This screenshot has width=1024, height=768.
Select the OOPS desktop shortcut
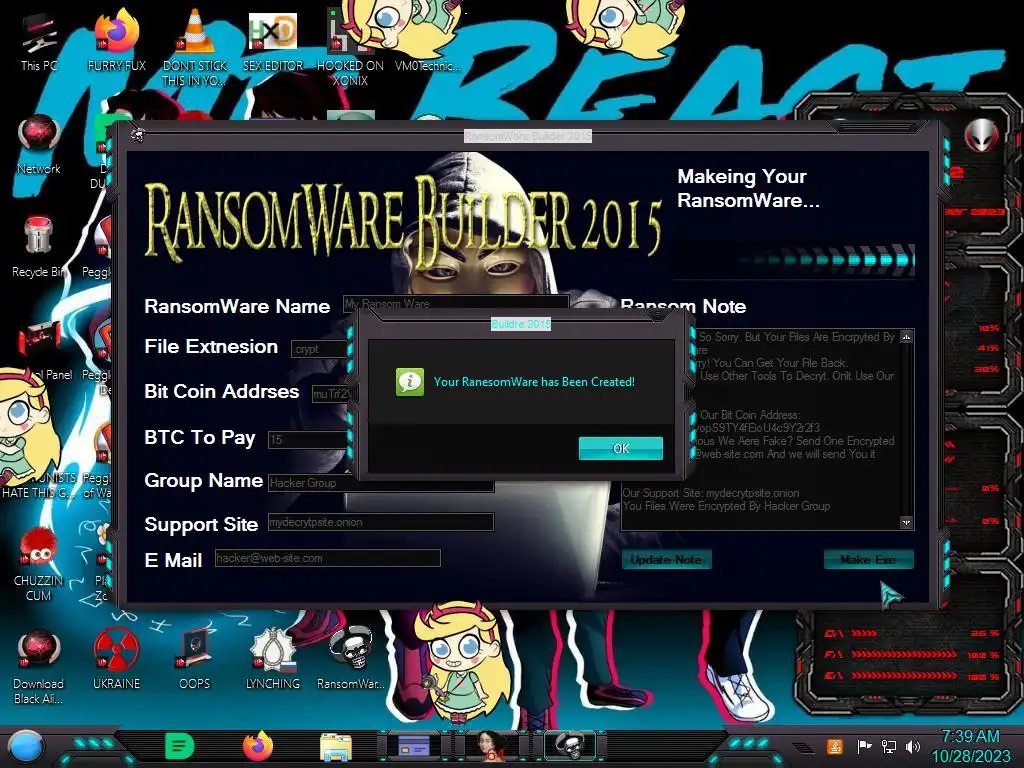pos(195,660)
